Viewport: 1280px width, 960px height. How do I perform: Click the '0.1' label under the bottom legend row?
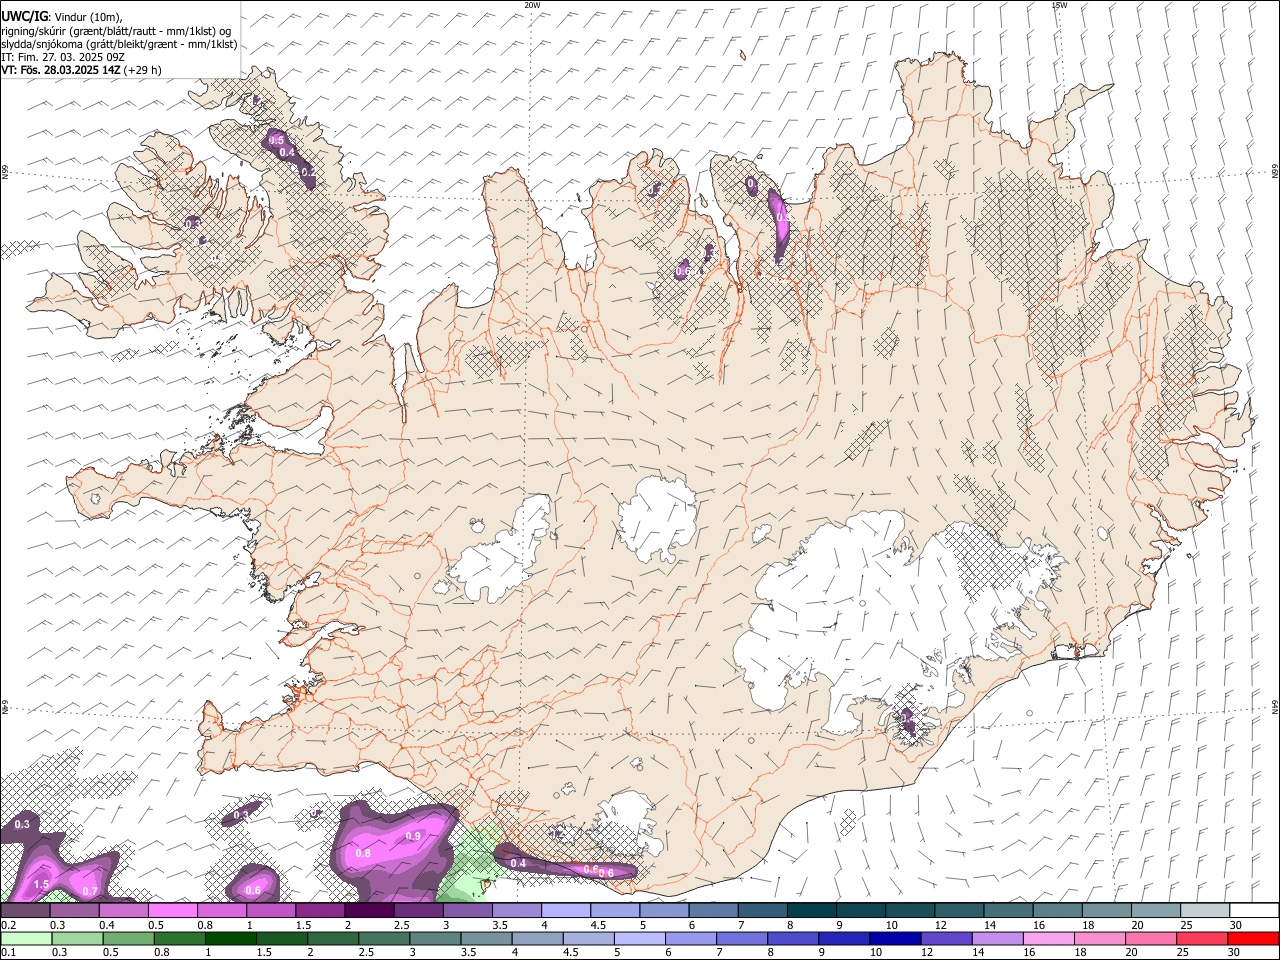point(8,952)
